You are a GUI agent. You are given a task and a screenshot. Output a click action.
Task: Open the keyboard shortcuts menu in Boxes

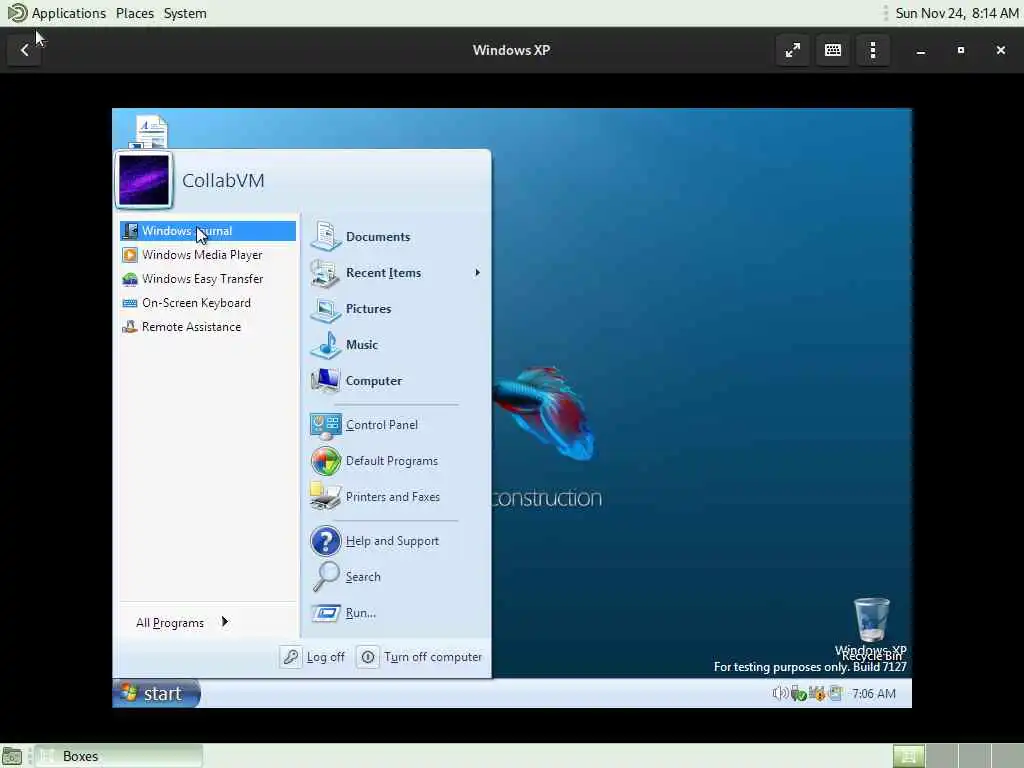click(x=833, y=50)
